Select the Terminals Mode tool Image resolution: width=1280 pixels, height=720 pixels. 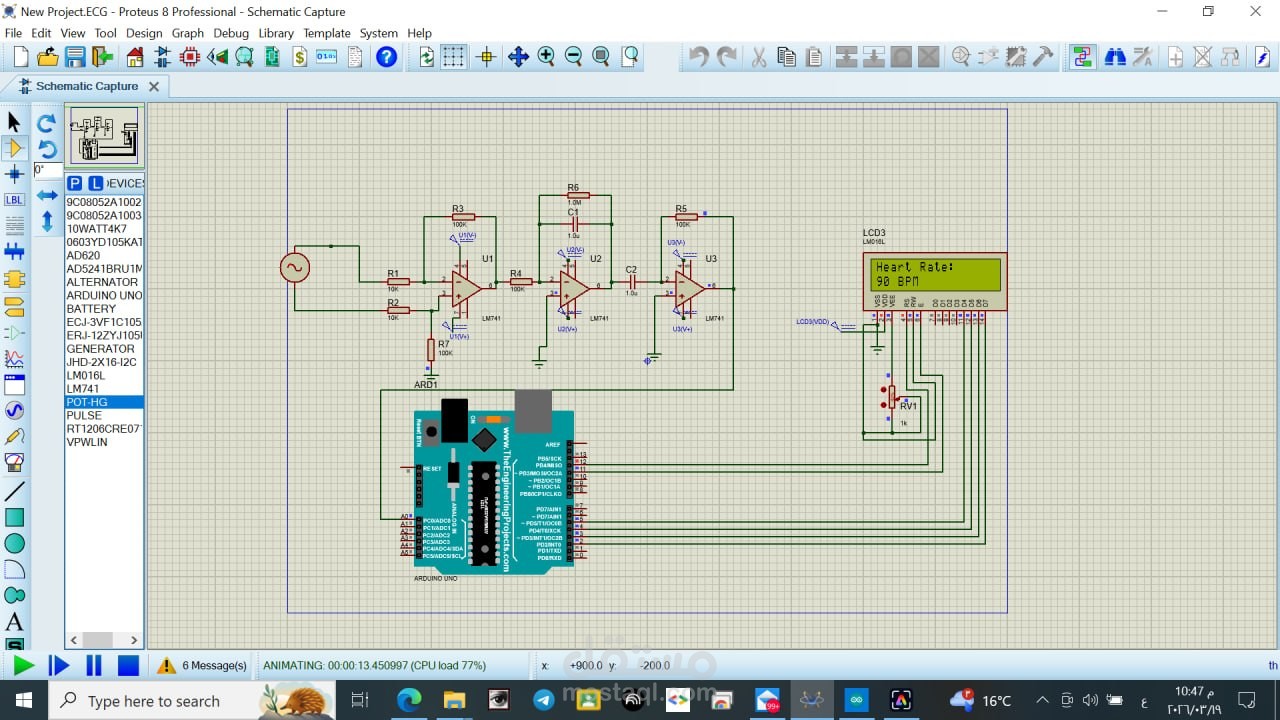14,305
